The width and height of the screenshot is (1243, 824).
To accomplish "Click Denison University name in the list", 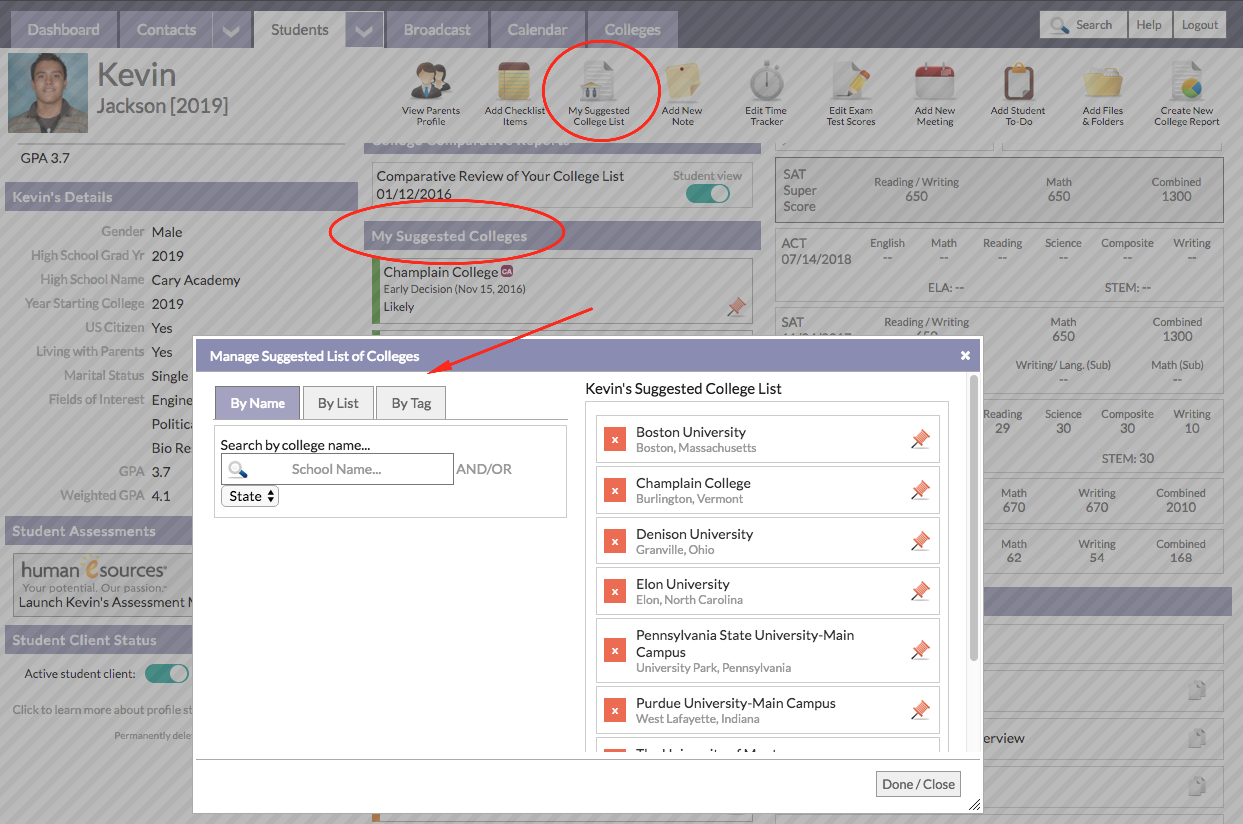I will click(695, 534).
